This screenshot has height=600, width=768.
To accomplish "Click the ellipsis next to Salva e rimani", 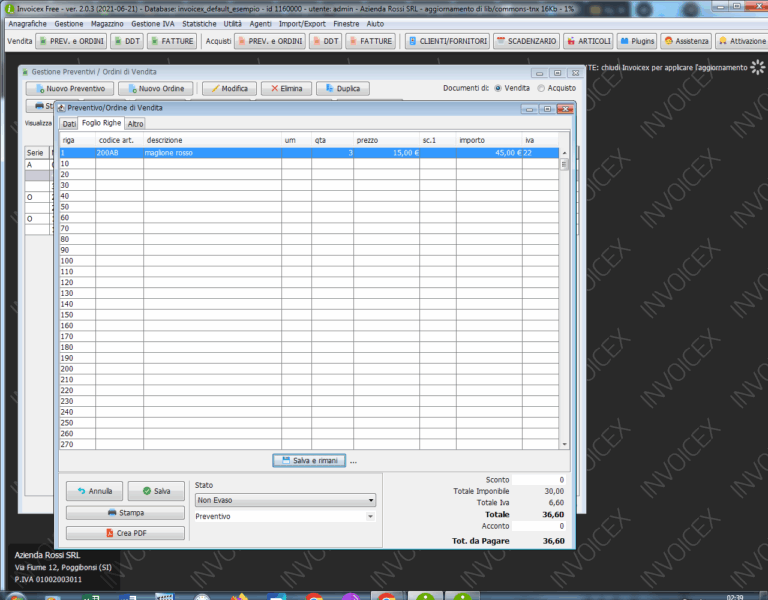I will point(353,461).
